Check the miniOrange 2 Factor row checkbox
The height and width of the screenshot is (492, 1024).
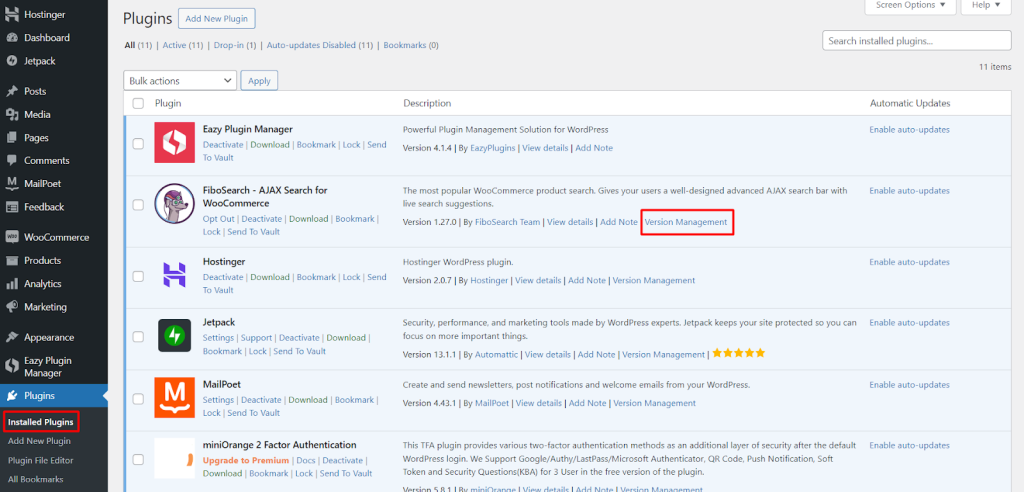click(138, 459)
